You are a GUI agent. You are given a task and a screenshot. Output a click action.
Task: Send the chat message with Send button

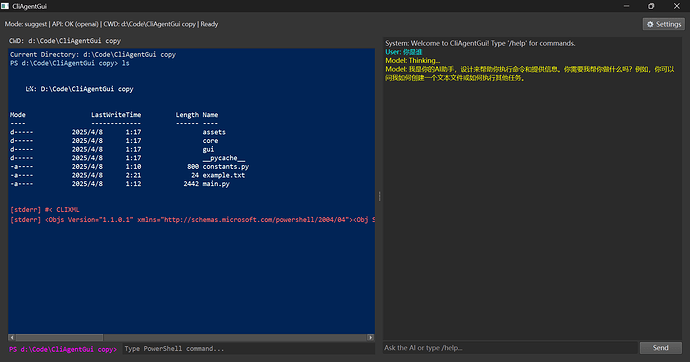click(x=661, y=348)
